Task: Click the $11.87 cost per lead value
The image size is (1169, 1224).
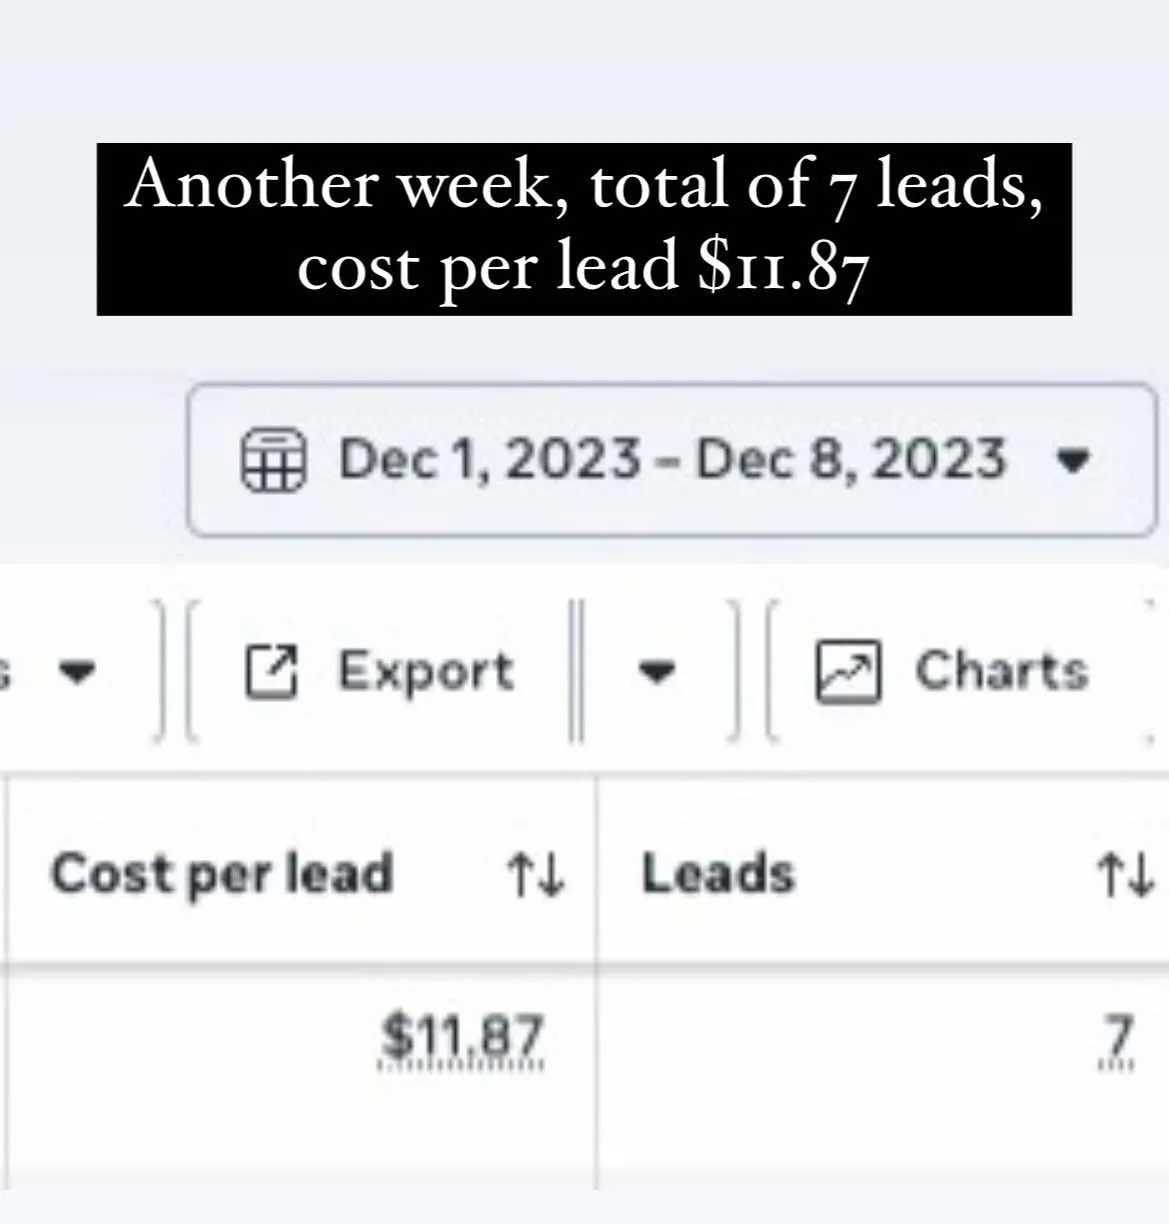Action: (x=462, y=1039)
